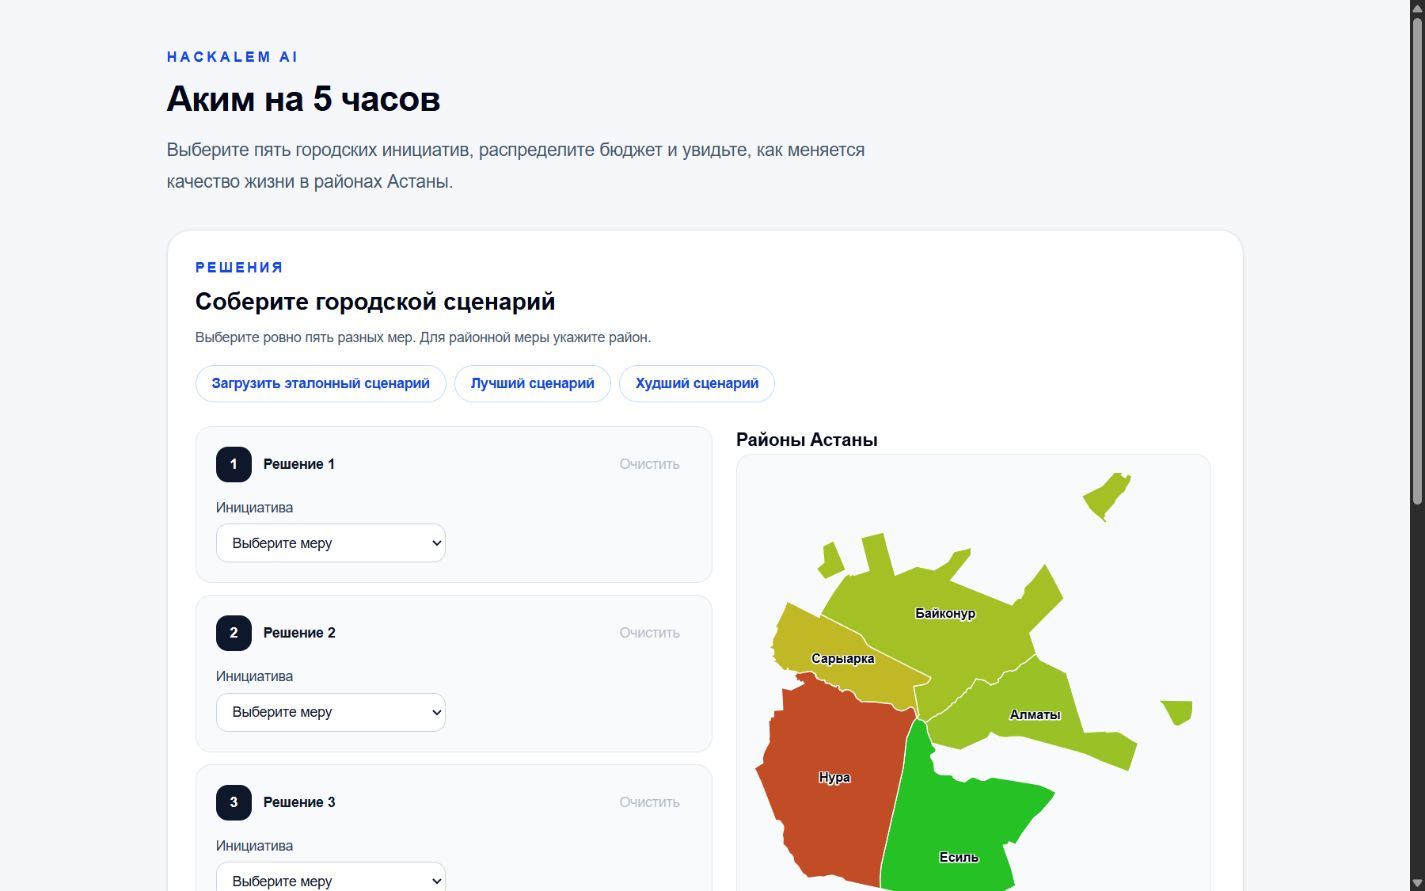Click the 'Решение 1' card title
This screenshot has height=891, width=1425.
coord(299,464)
